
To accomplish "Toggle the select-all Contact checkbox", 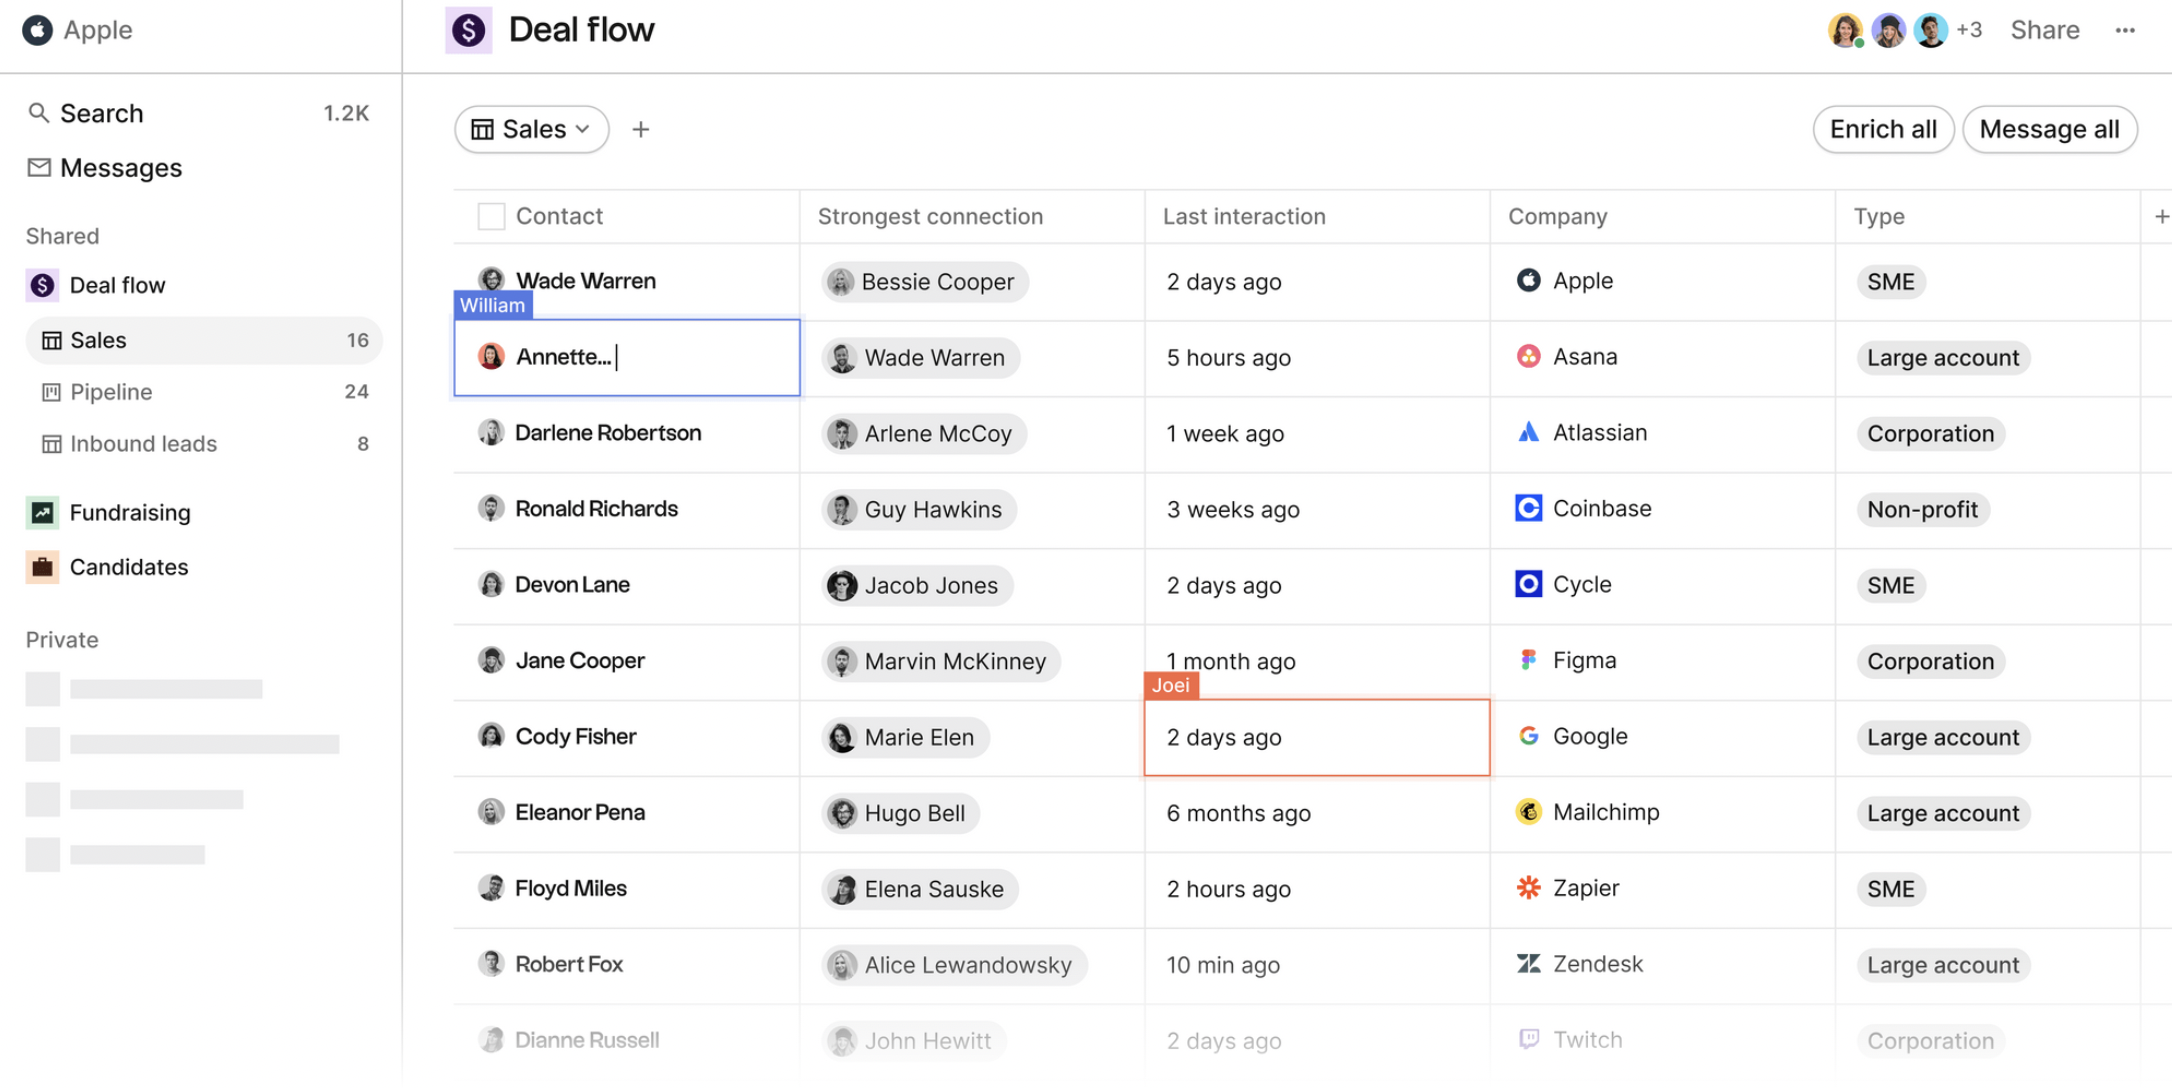I will (491, 216).
